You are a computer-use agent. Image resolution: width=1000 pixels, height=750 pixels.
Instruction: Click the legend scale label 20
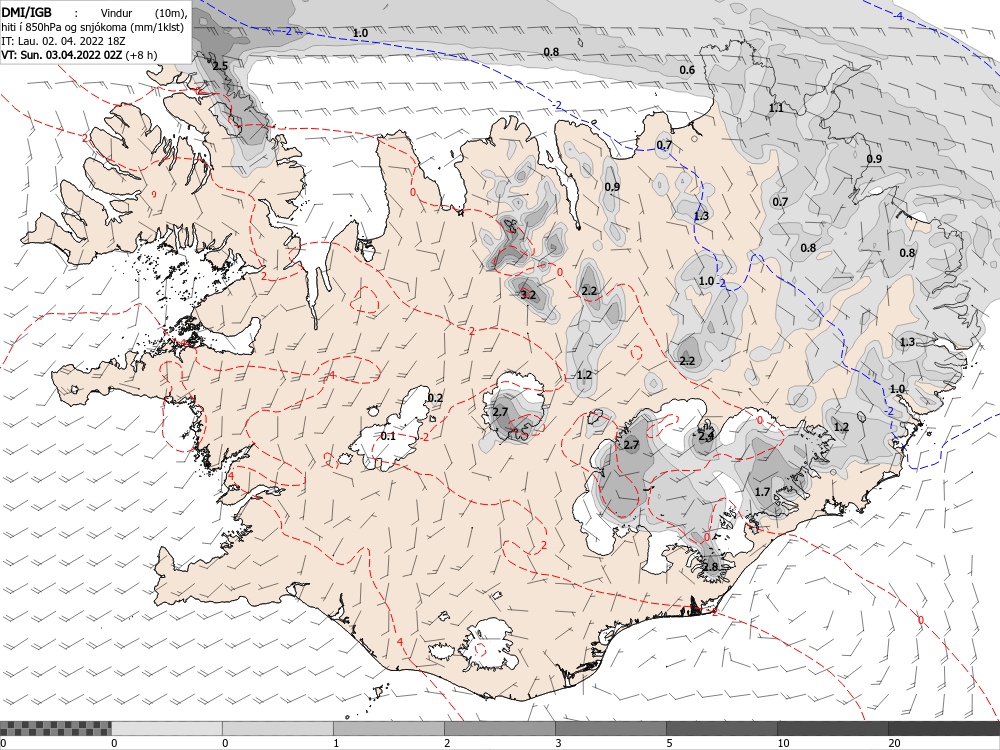coord(894,743)
